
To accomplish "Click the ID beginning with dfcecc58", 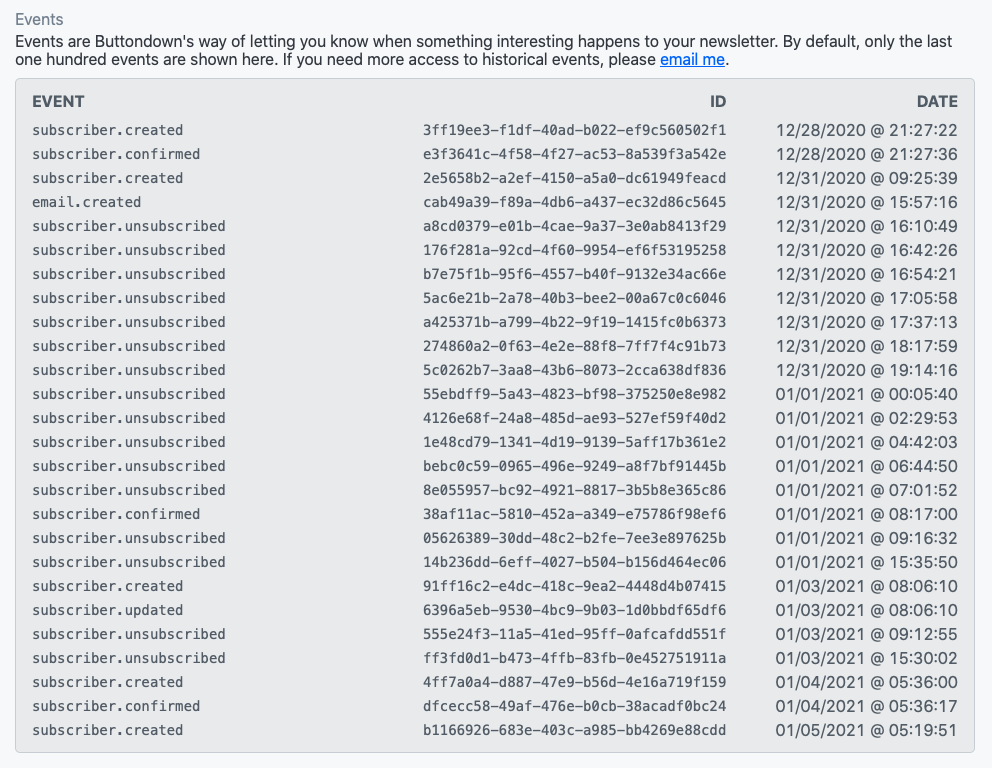I will coord(574,706).
